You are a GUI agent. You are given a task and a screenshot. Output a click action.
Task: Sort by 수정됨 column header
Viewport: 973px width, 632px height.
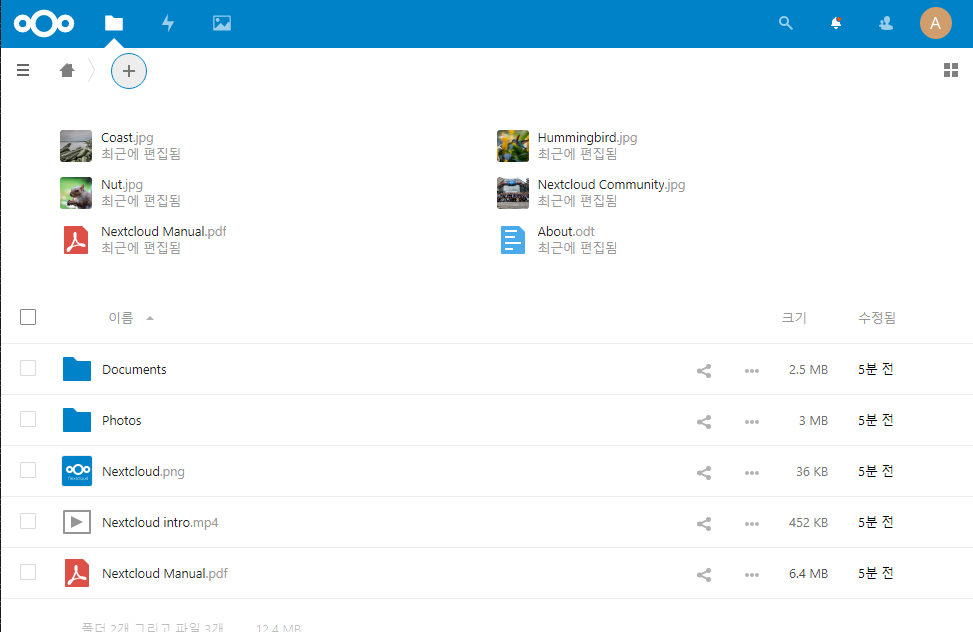(x=877, y=318)
